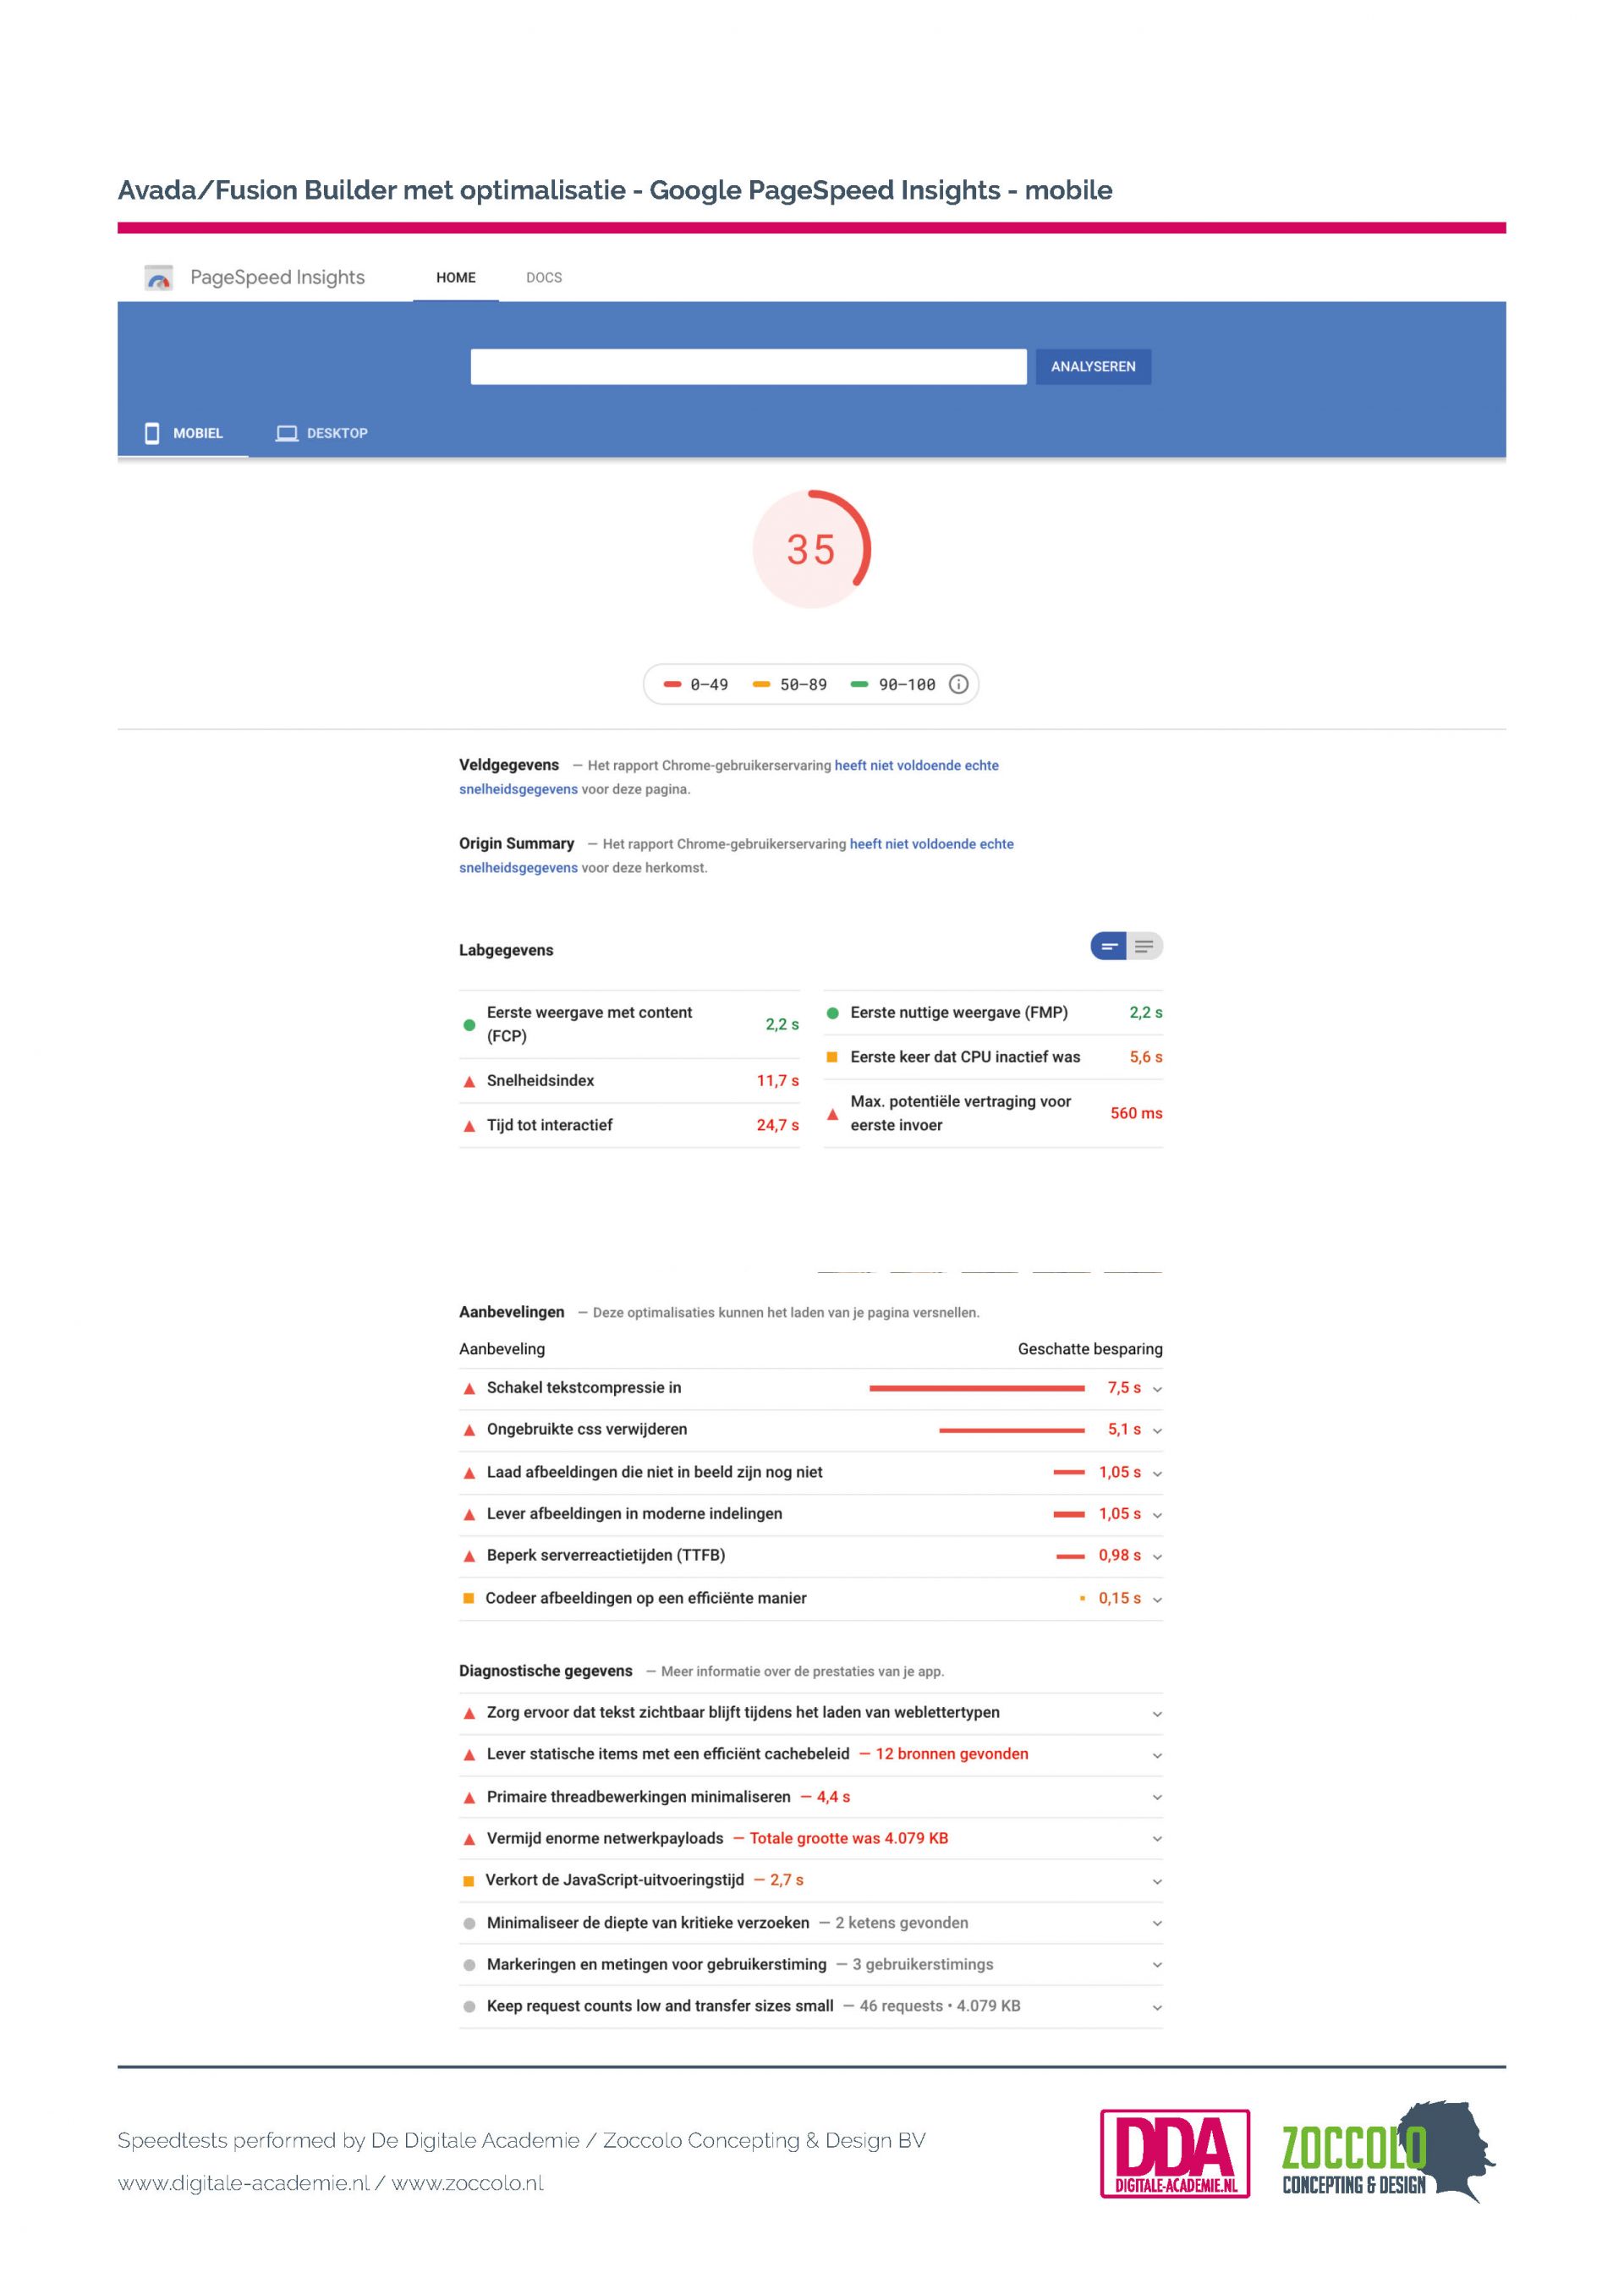Screen dimensions: 1624x2278
Task: Expand 'Schakel tekstcompressie in' recommendation
Action: click(811, 1388)
